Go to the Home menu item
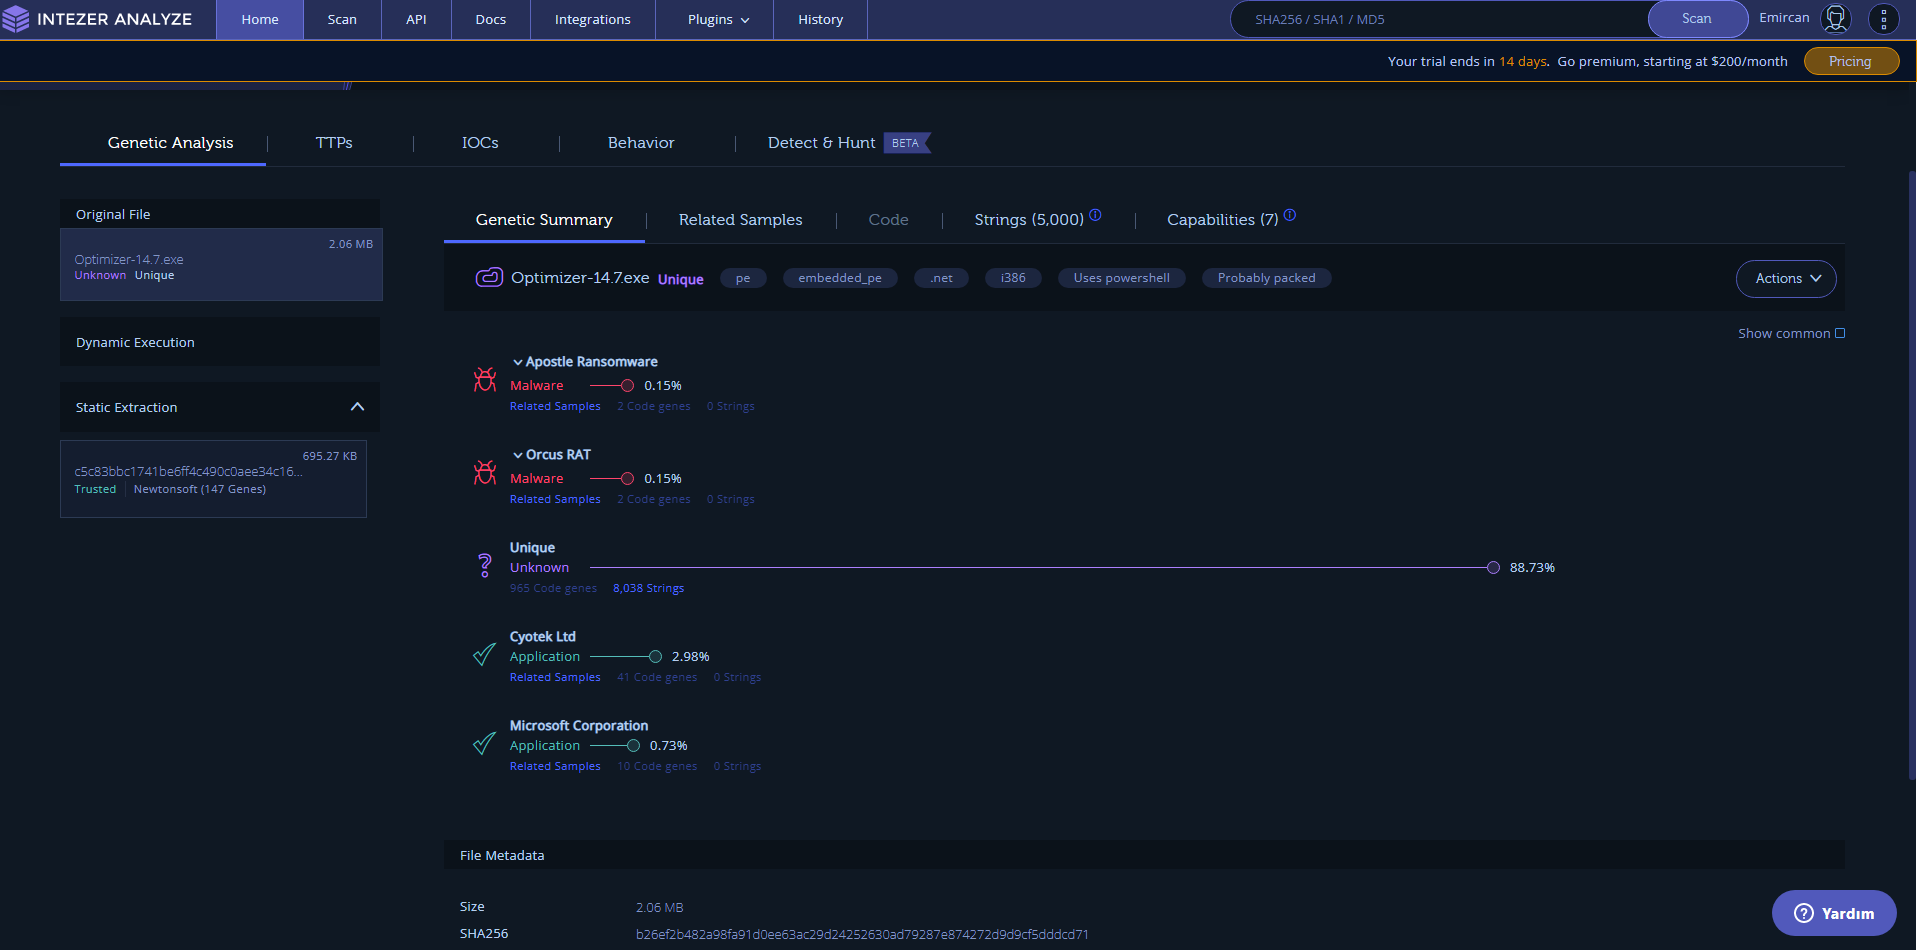1917x950 pixels. 260,20
